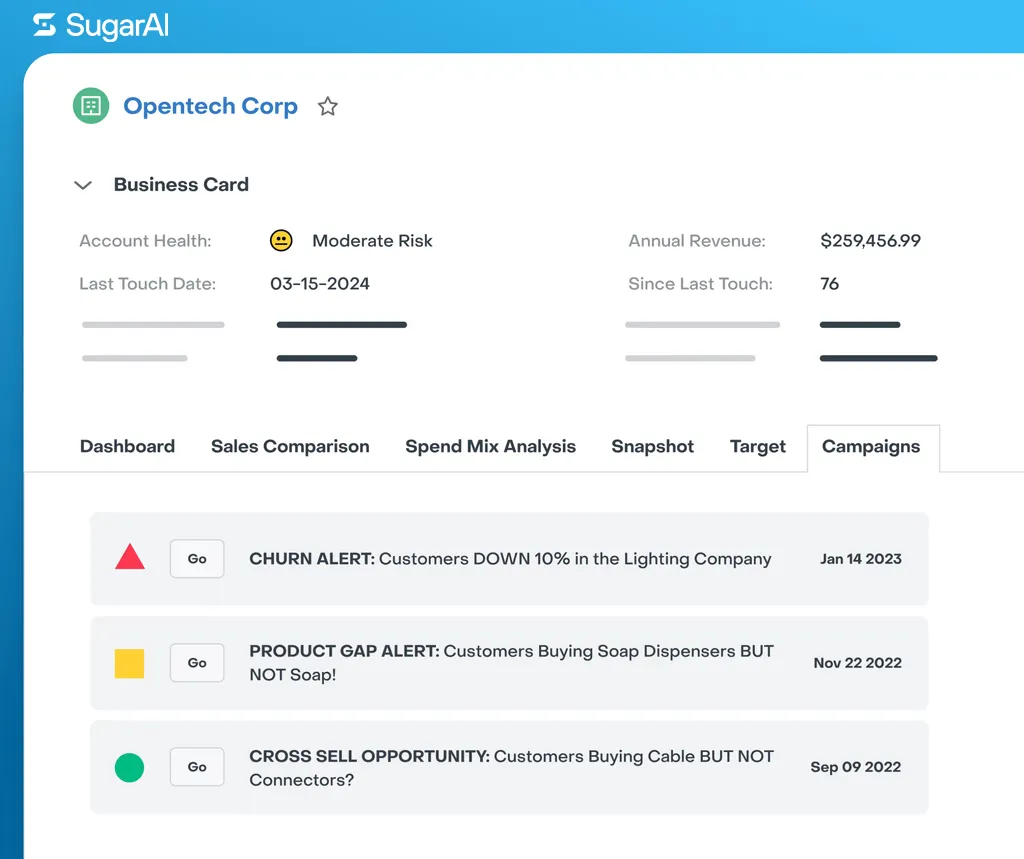Click the red triangle churn alert icon
This screenshot has height=859, width=1024.
coord(130,558)
